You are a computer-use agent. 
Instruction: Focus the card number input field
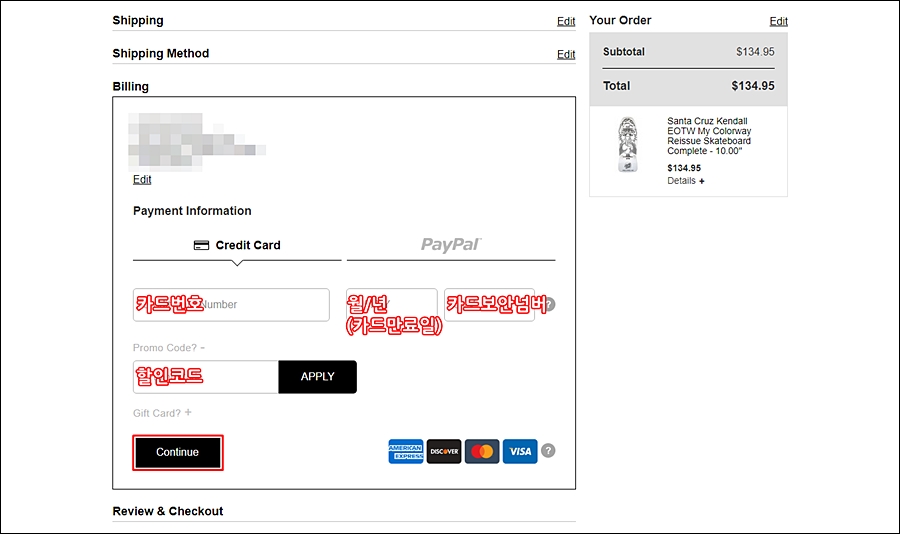[231, 305]
